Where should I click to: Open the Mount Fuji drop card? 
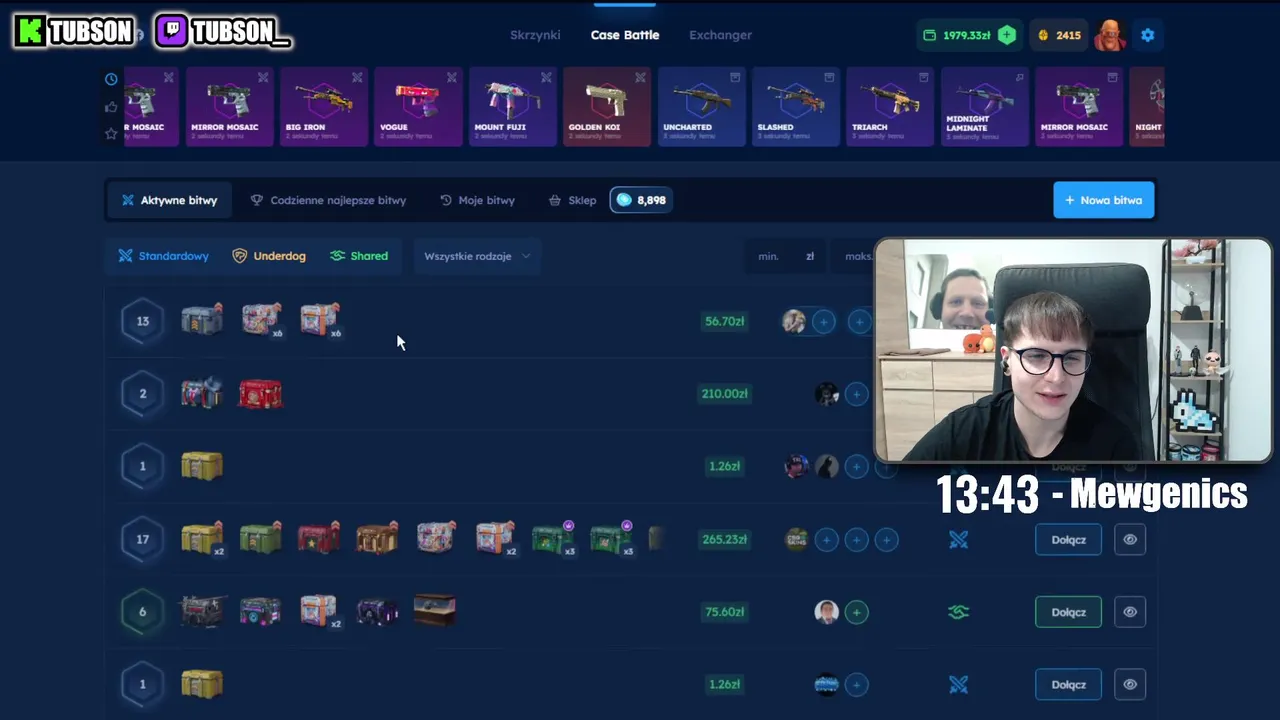coord(513,107)
